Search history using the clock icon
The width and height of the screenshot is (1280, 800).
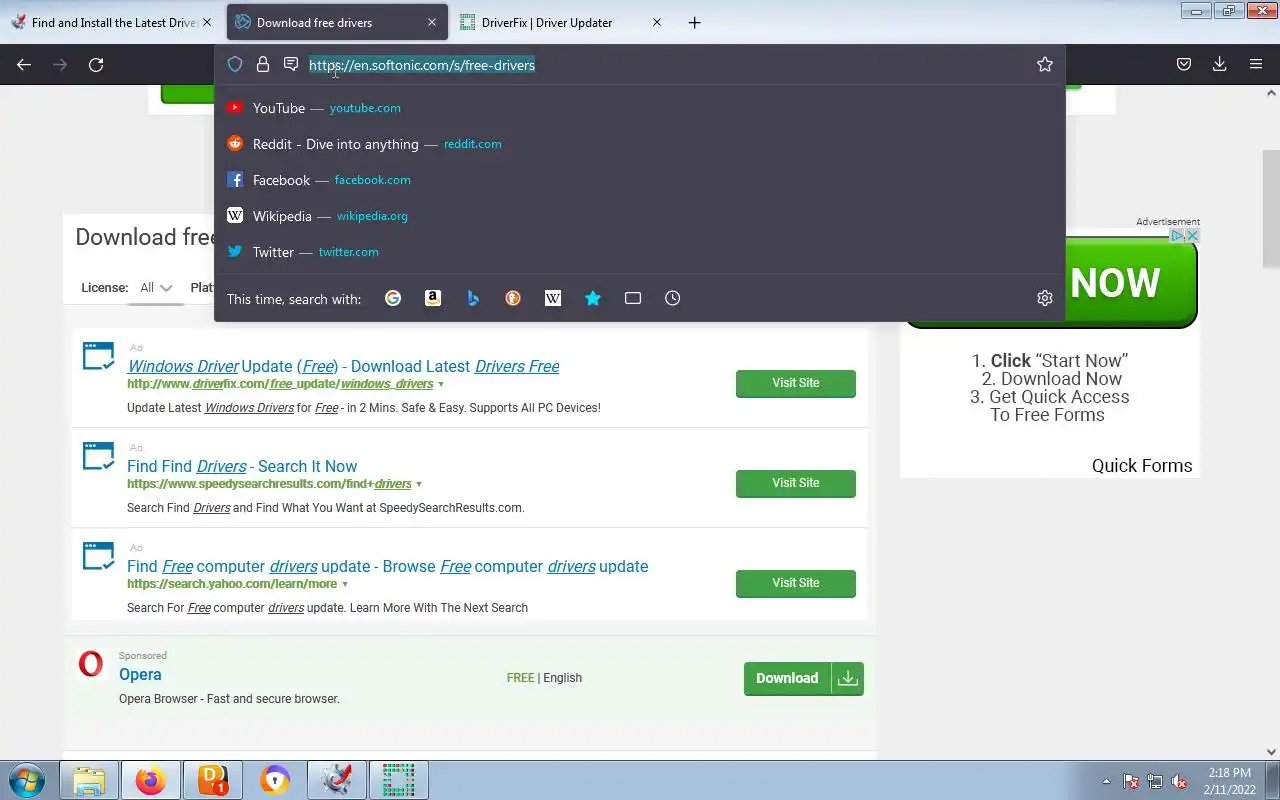(x=673, y=298)
